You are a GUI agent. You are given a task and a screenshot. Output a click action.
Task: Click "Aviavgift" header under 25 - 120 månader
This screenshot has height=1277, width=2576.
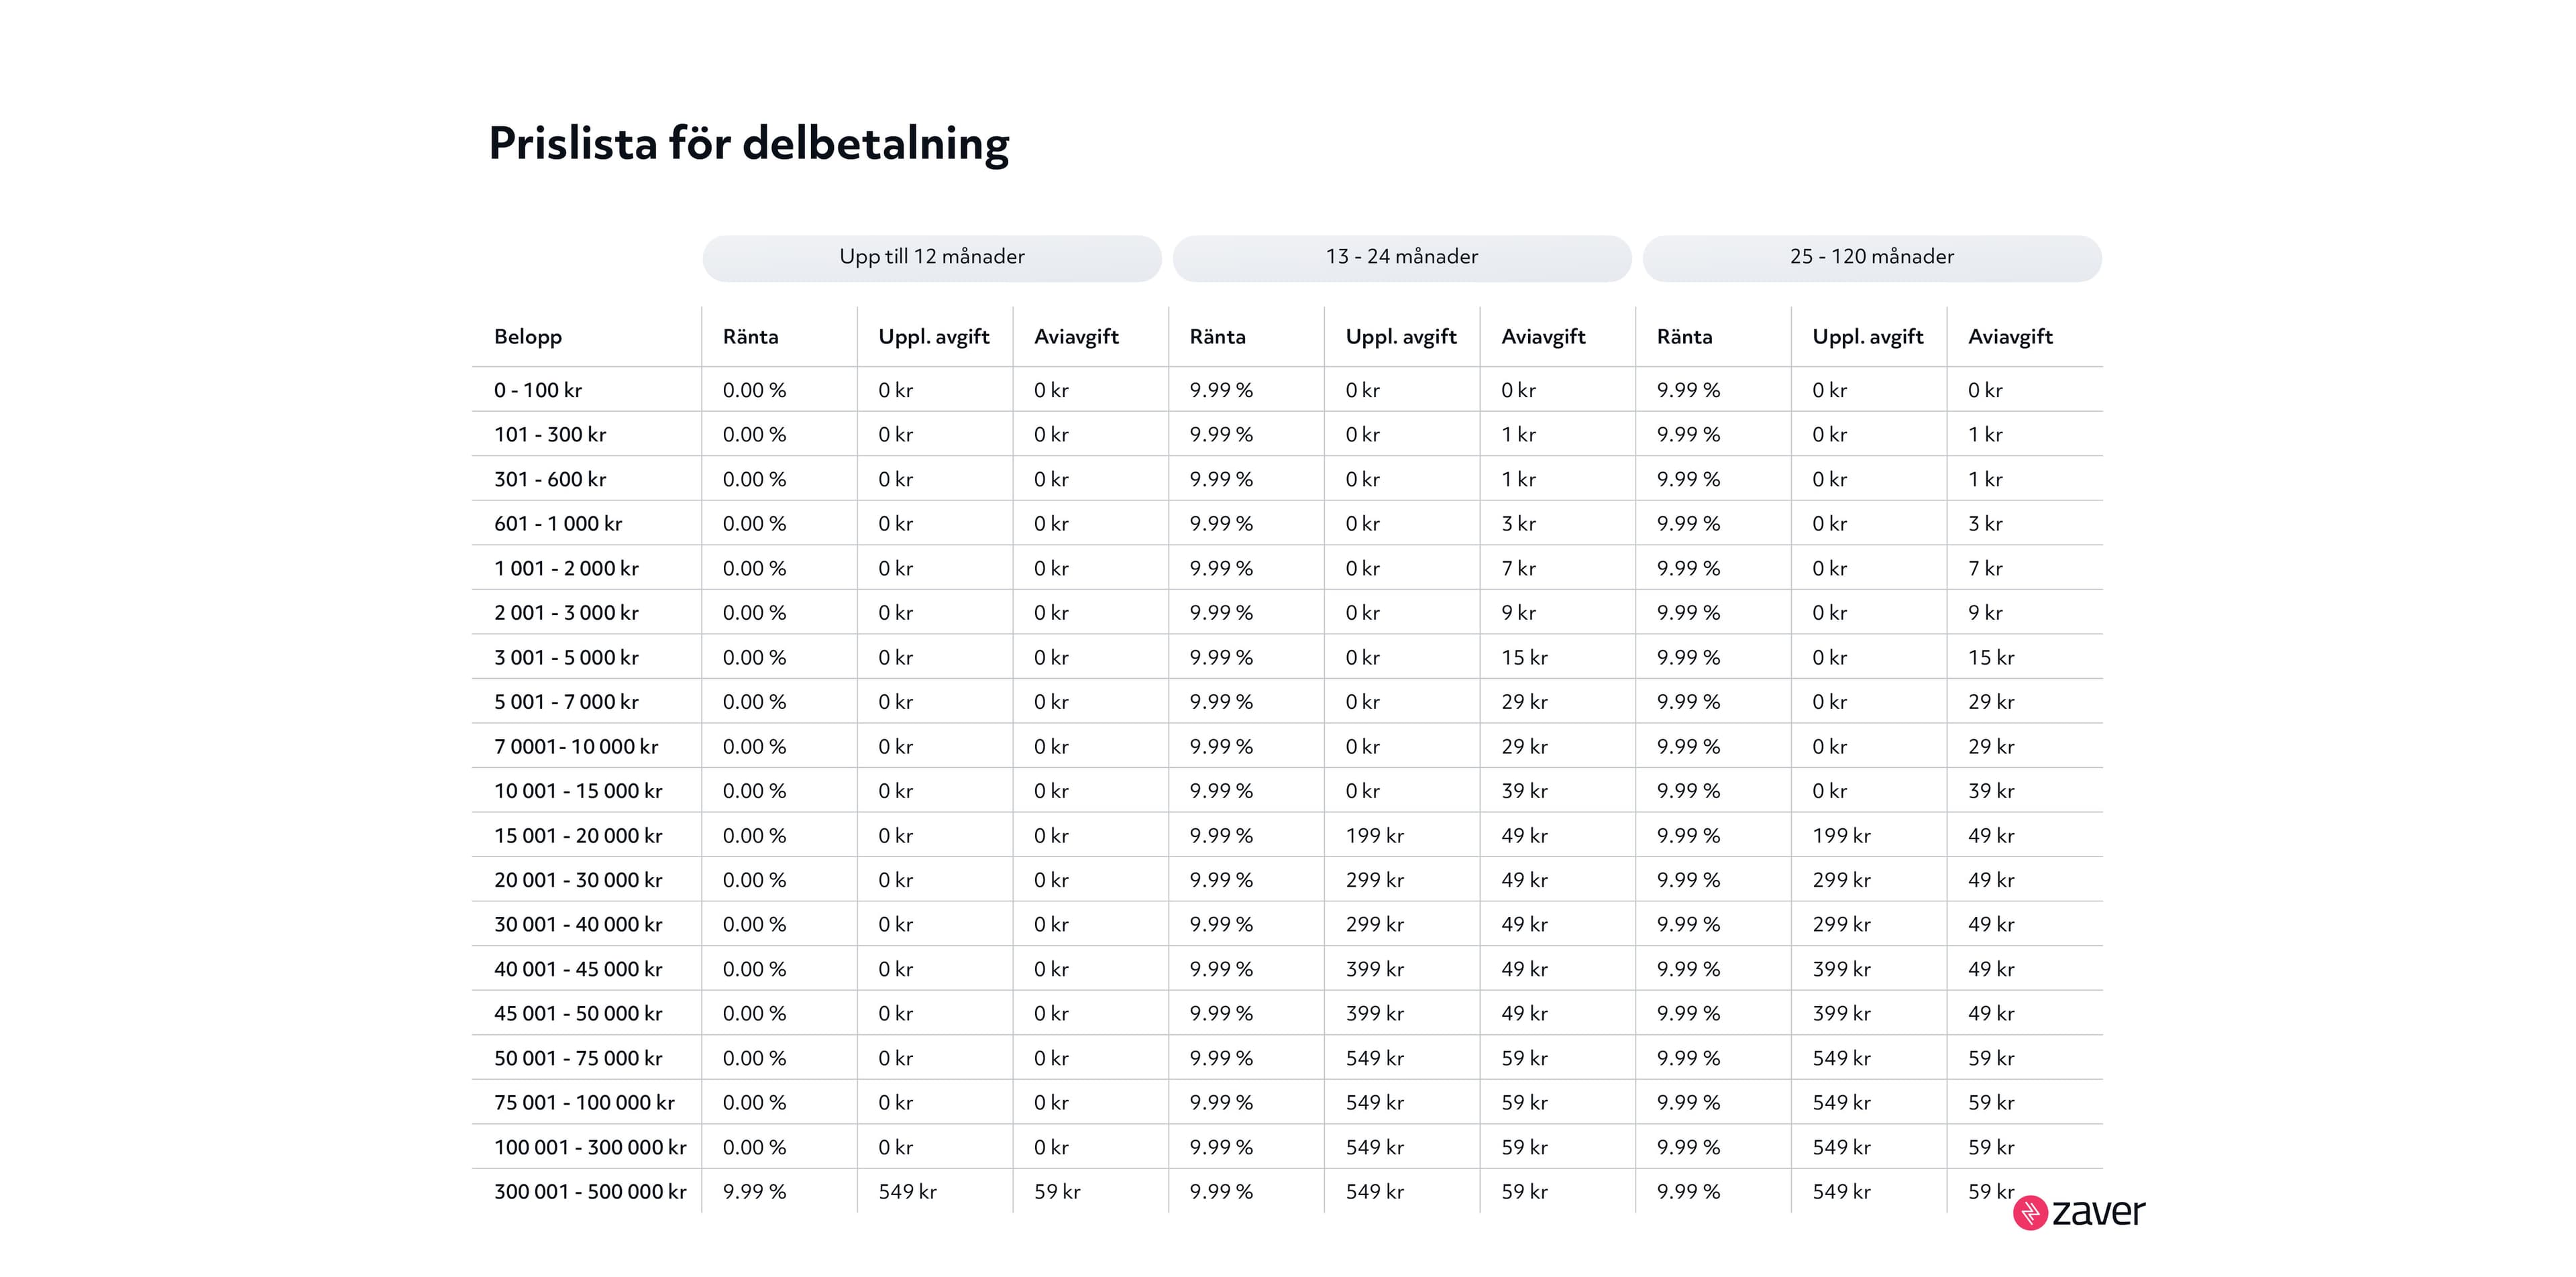point(2010,337)
